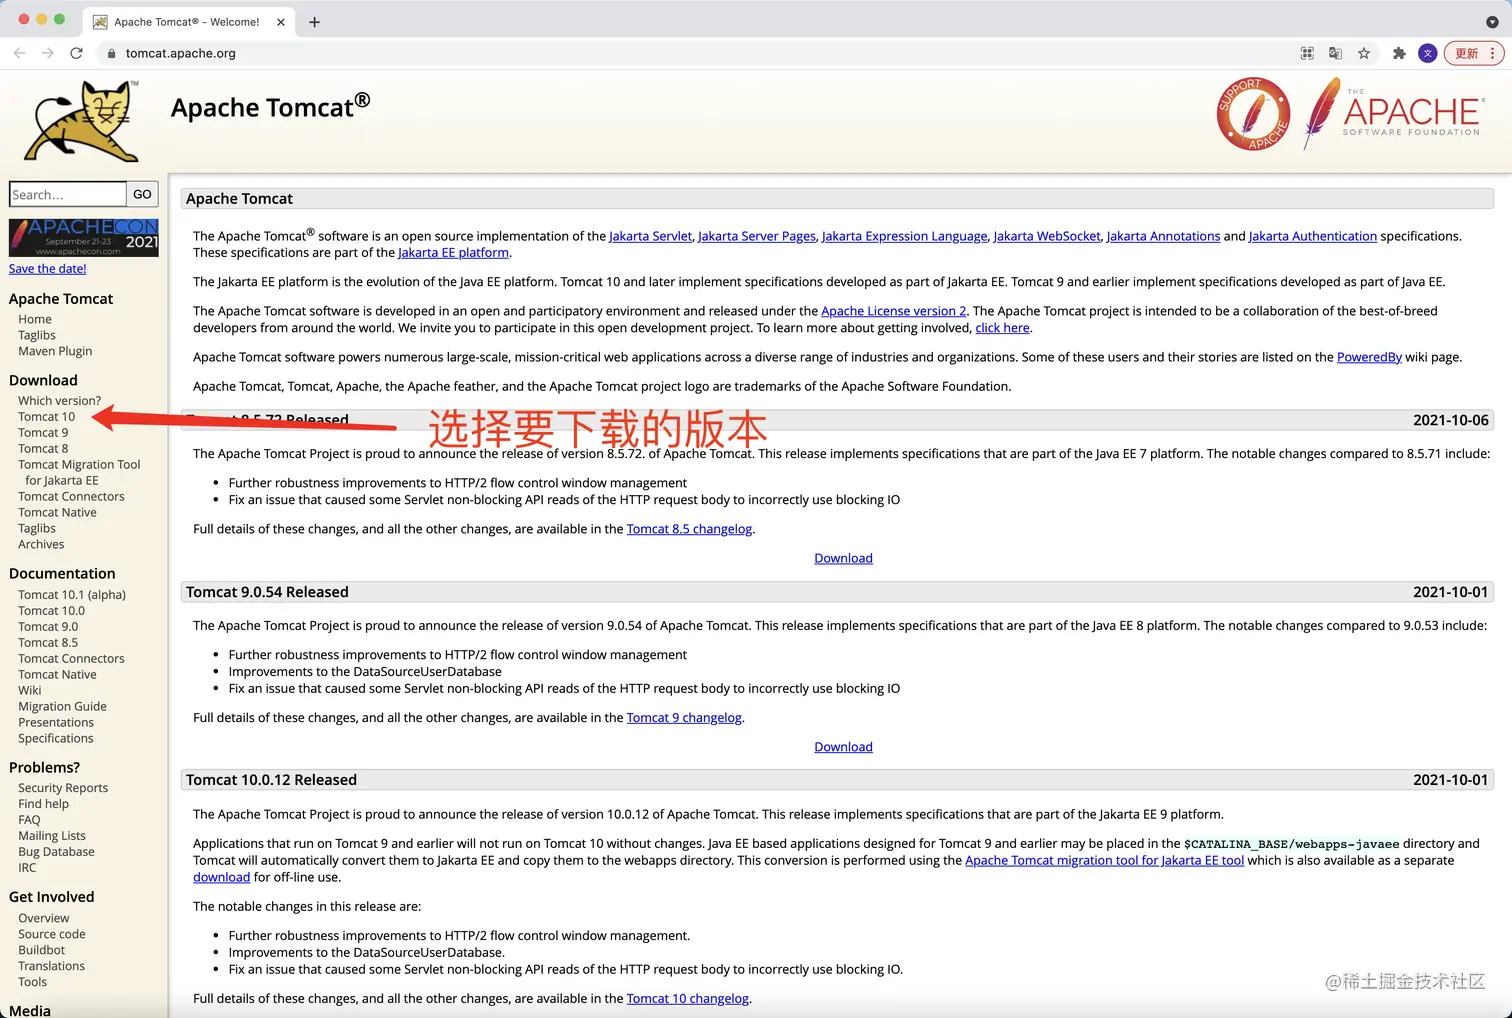Open Tomcat 9.0 documentation
This screenshot has width=1512, height=1018.
tap(48, 627)
